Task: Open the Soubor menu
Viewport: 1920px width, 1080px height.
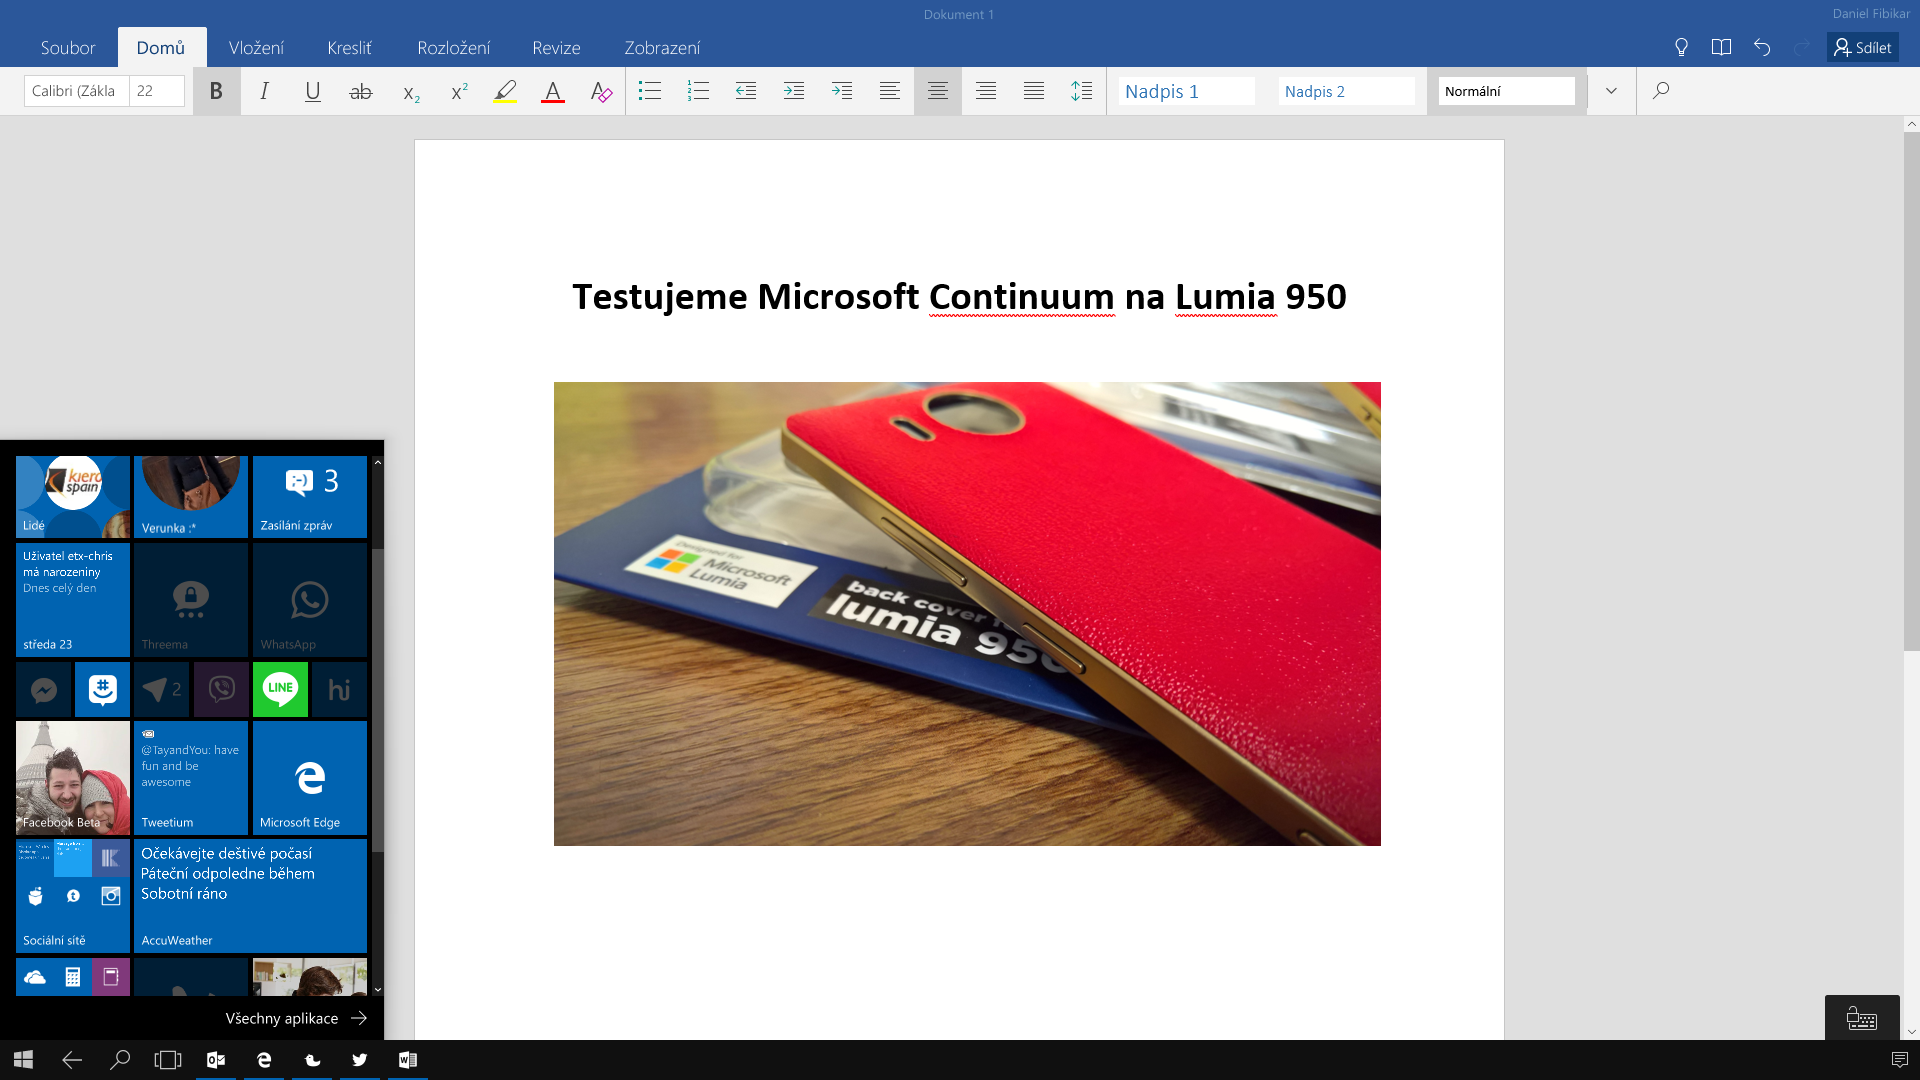Action: point(68,48)
